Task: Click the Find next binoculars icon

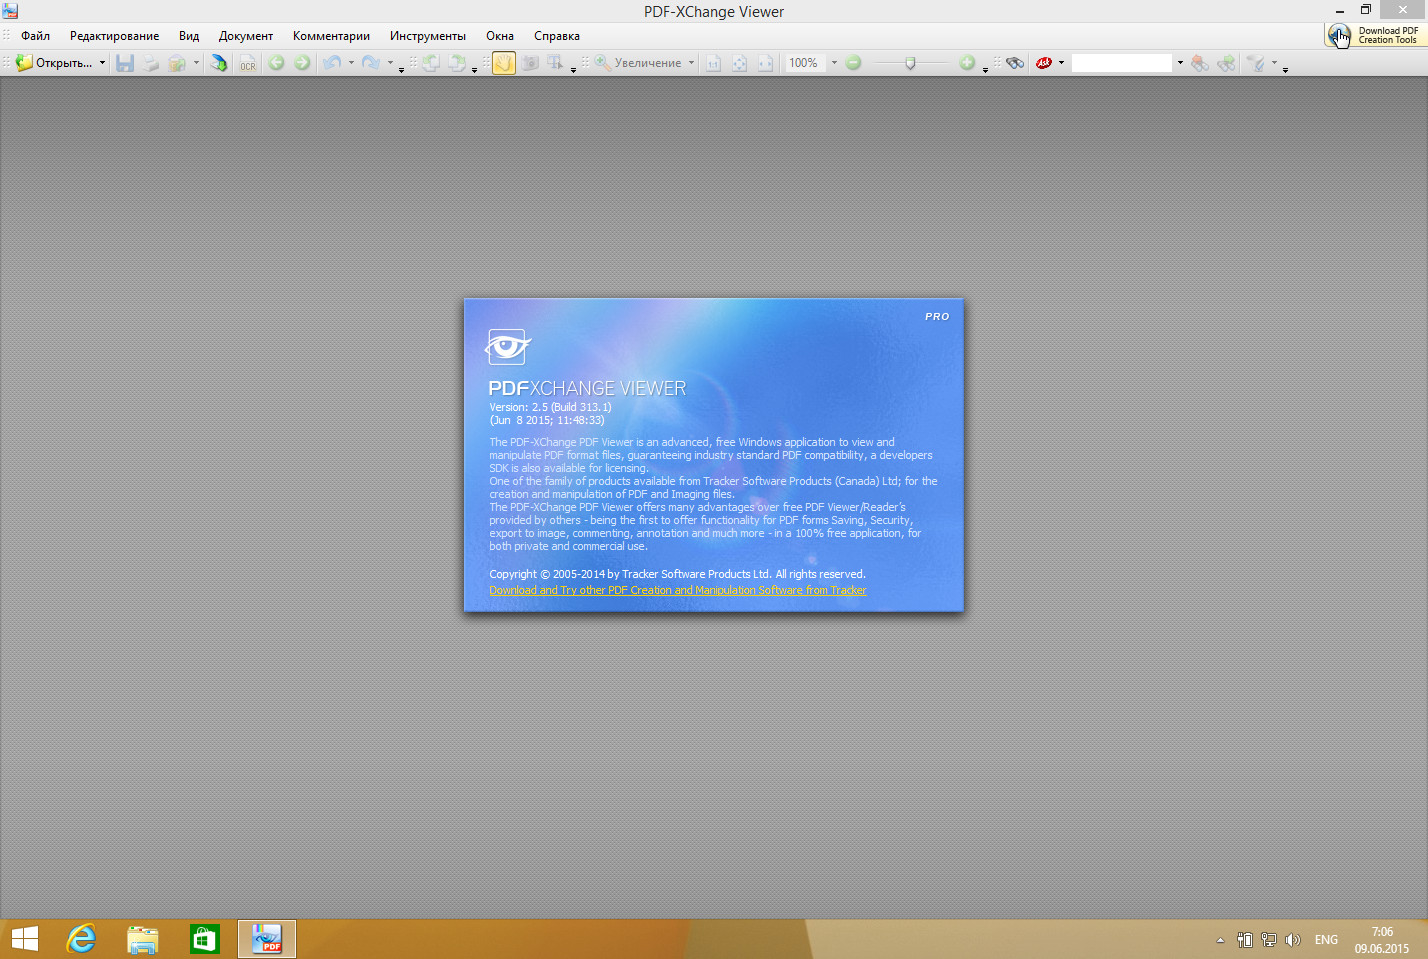Action: click(1226, 63)
